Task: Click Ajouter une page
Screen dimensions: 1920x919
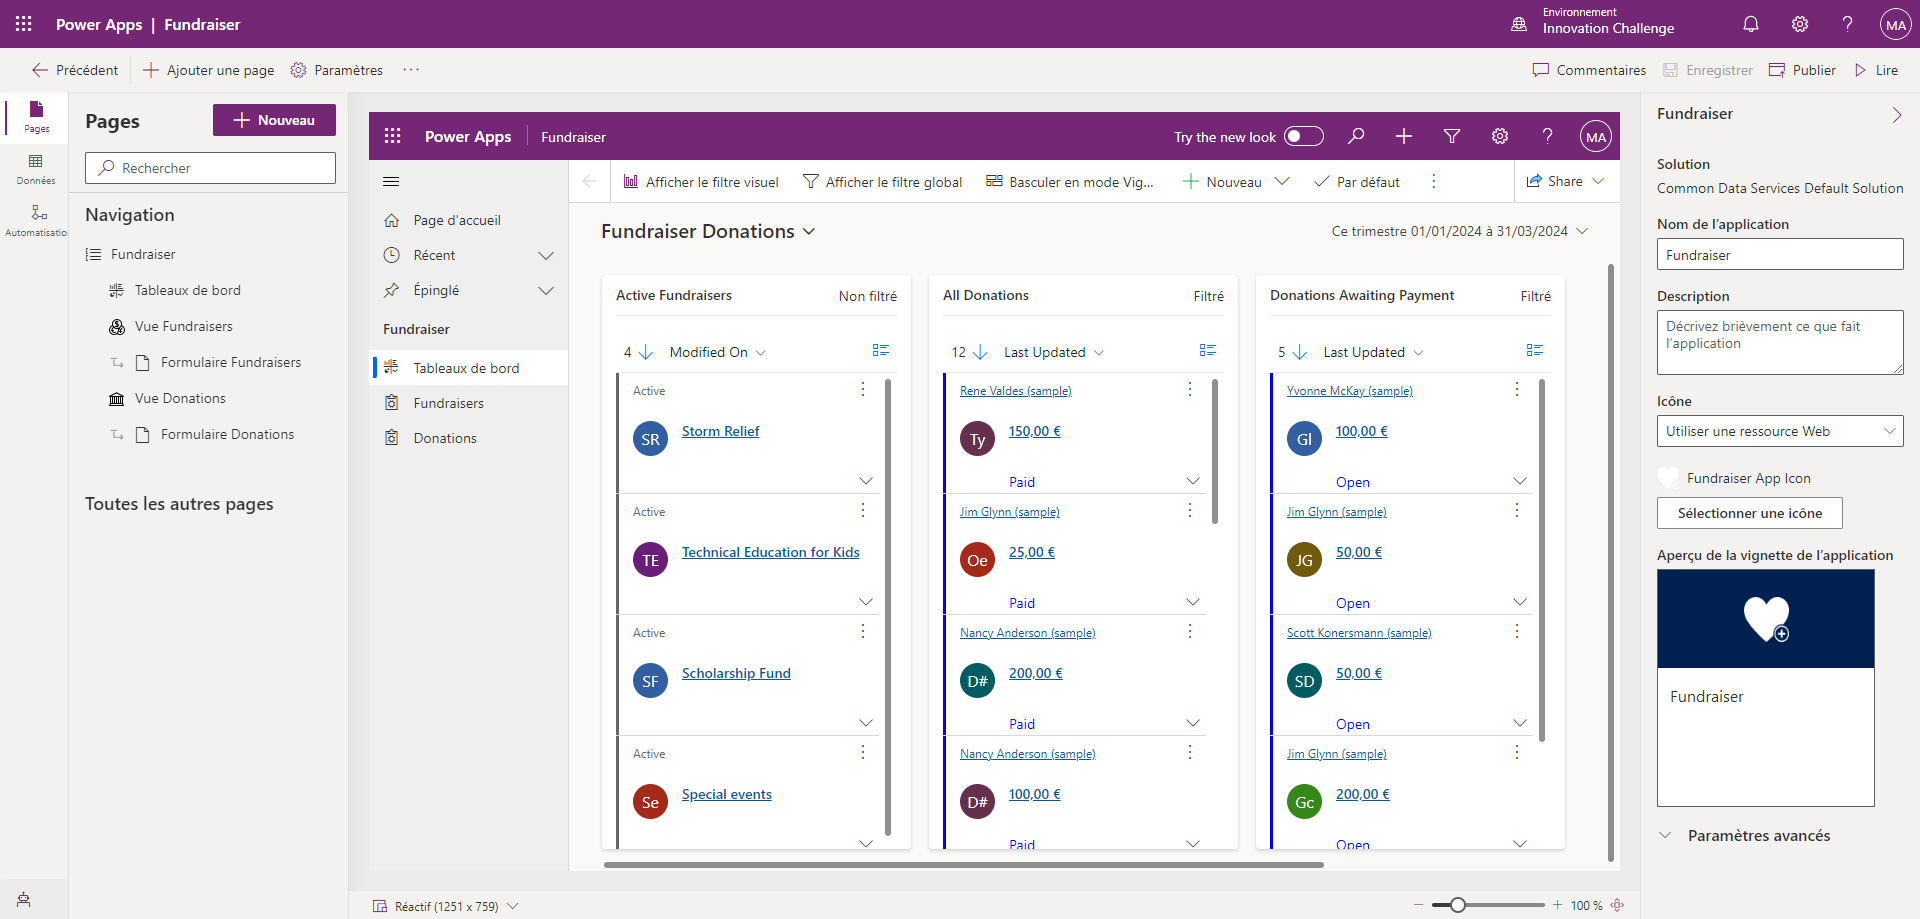Action: point(208,70)
